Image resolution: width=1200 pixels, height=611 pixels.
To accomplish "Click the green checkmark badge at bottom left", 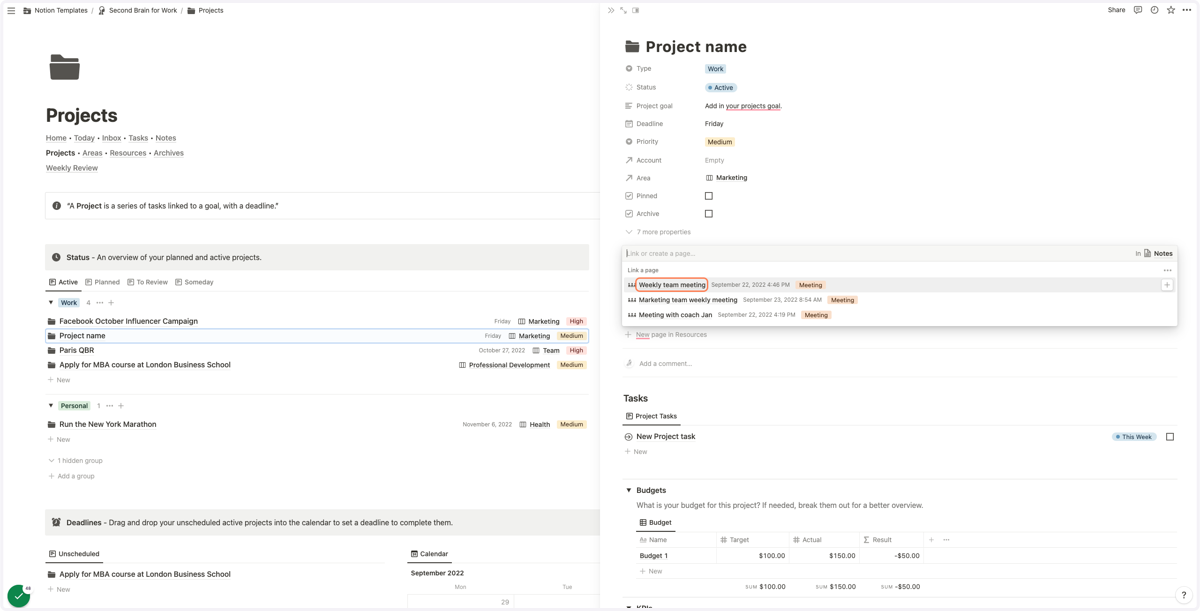I will (x=19, y=595).
